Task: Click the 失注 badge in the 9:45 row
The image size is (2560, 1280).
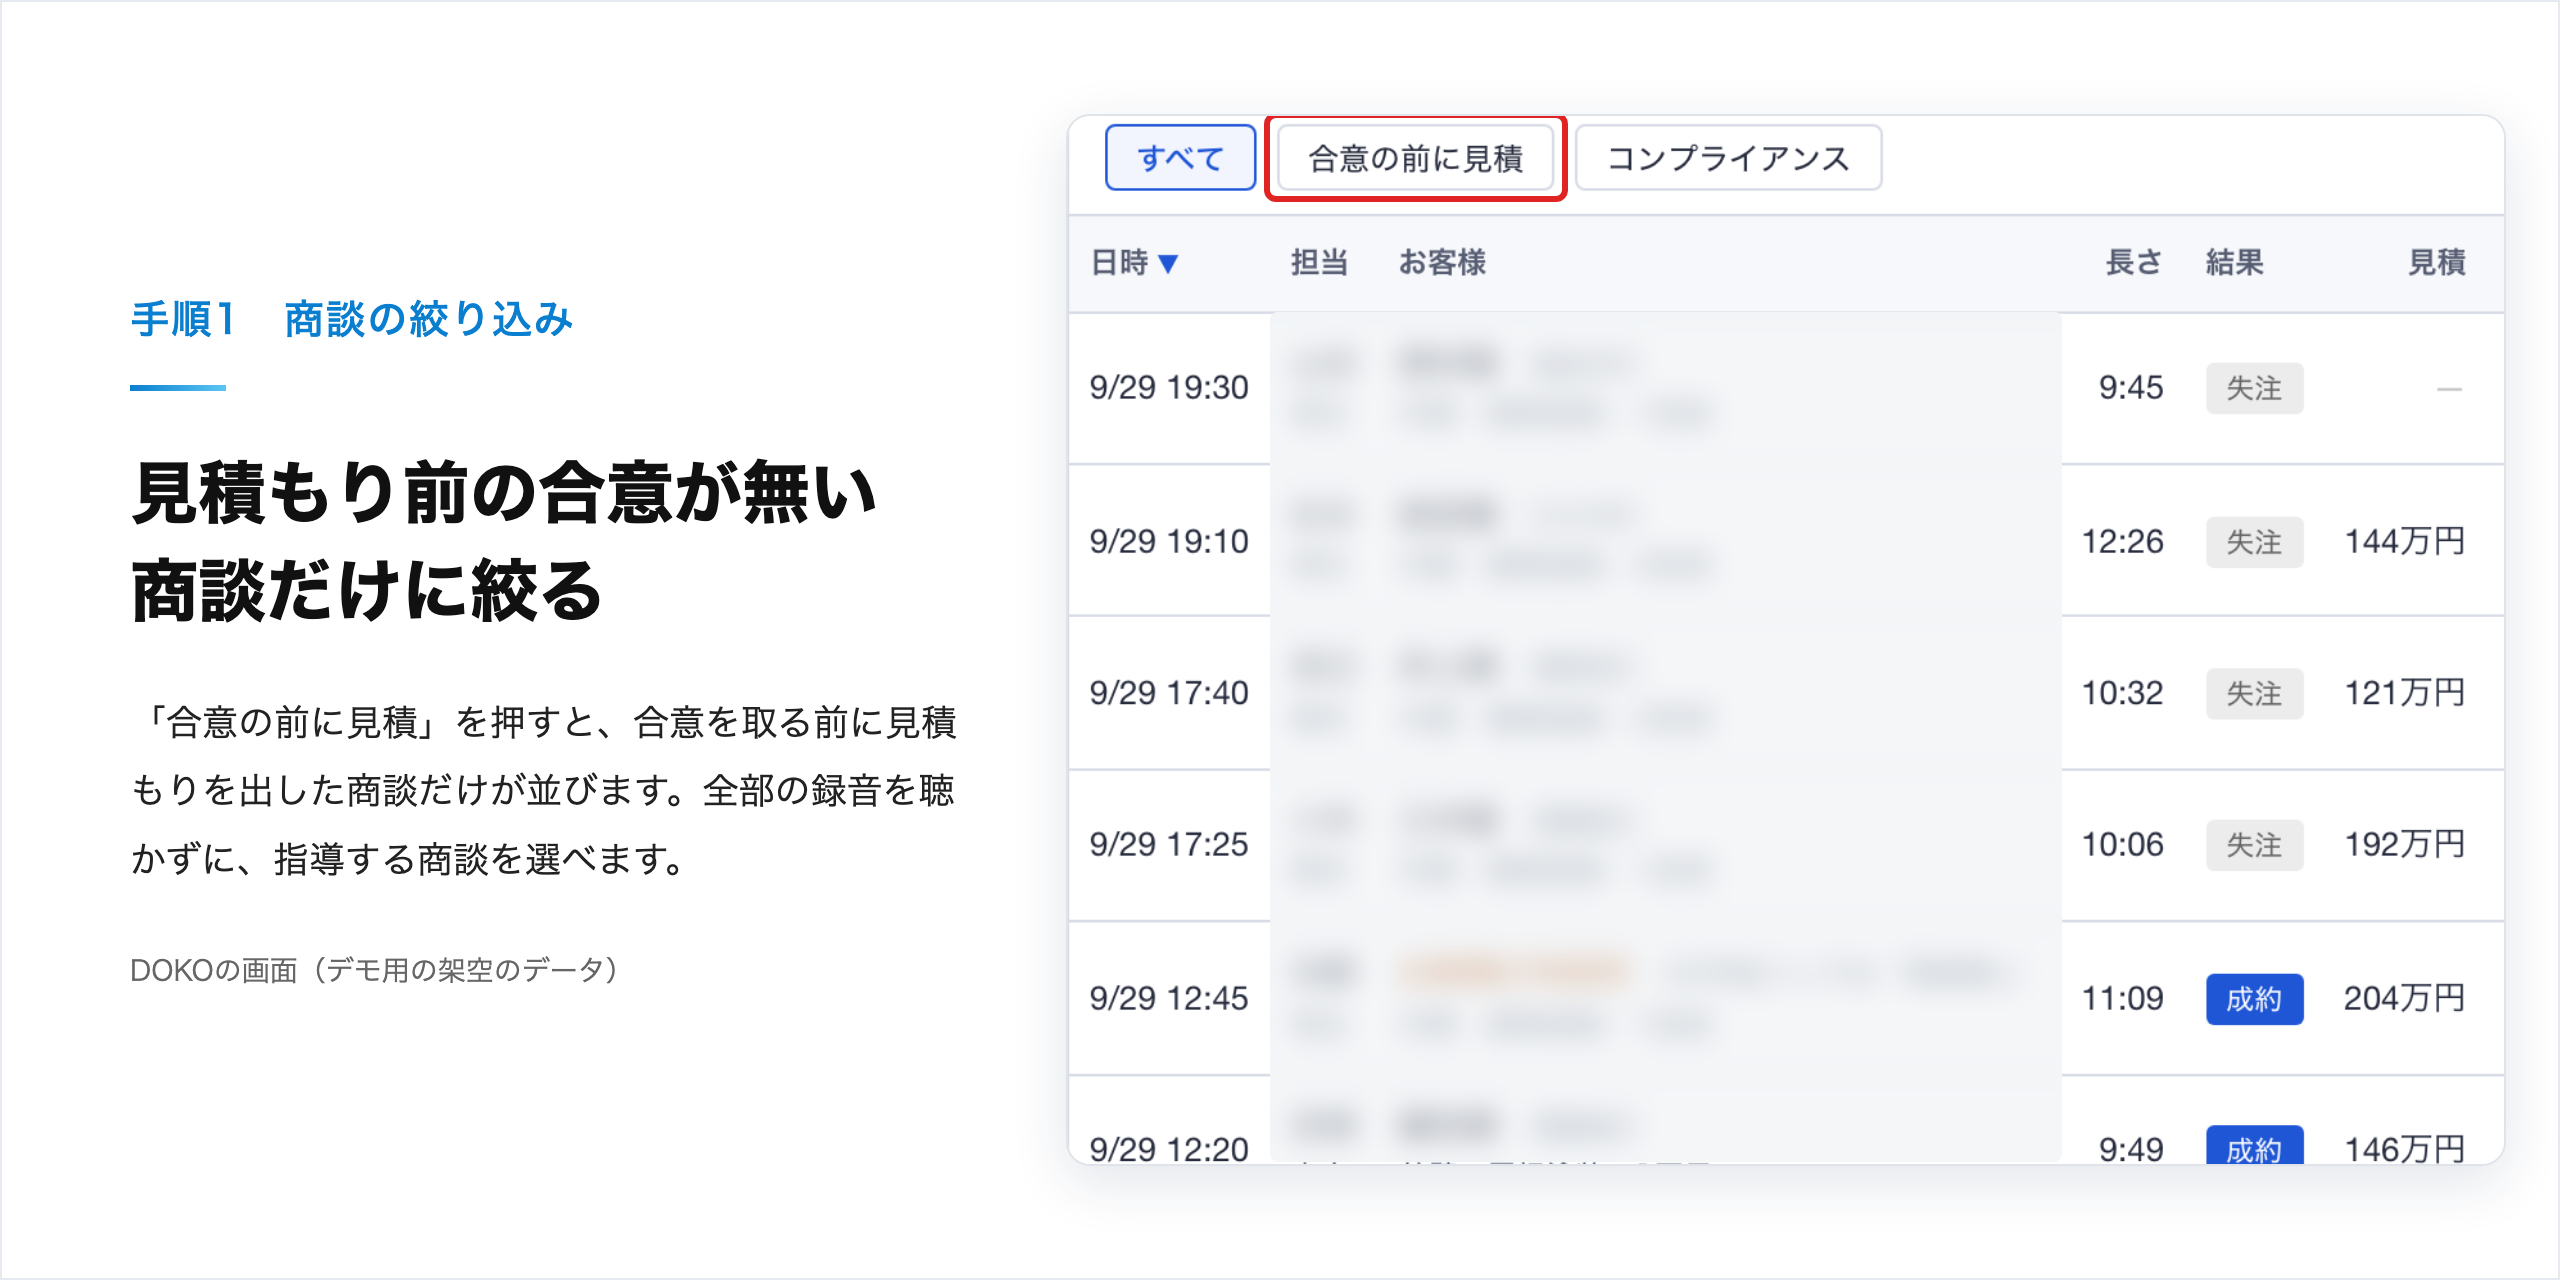Action: 2254,388
